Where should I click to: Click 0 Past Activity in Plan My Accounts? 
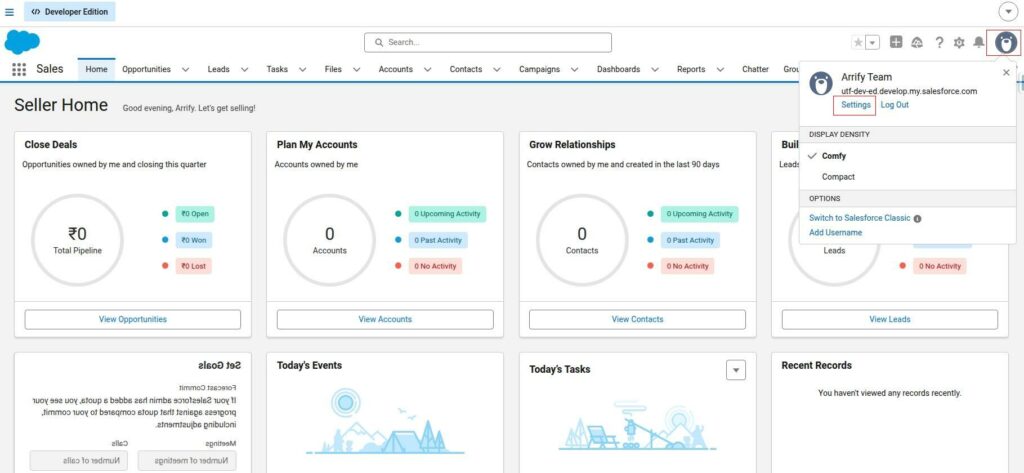438,240
